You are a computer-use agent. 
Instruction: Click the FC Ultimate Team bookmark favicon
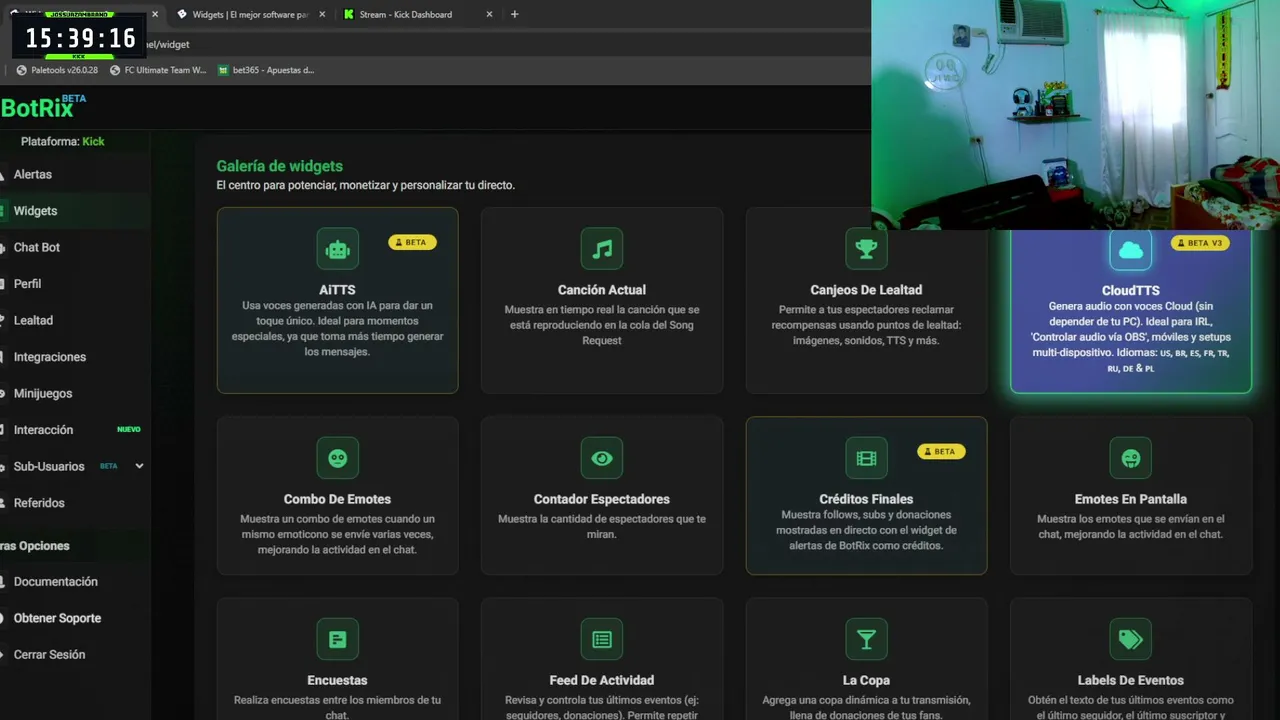click(x=115, y=70)
